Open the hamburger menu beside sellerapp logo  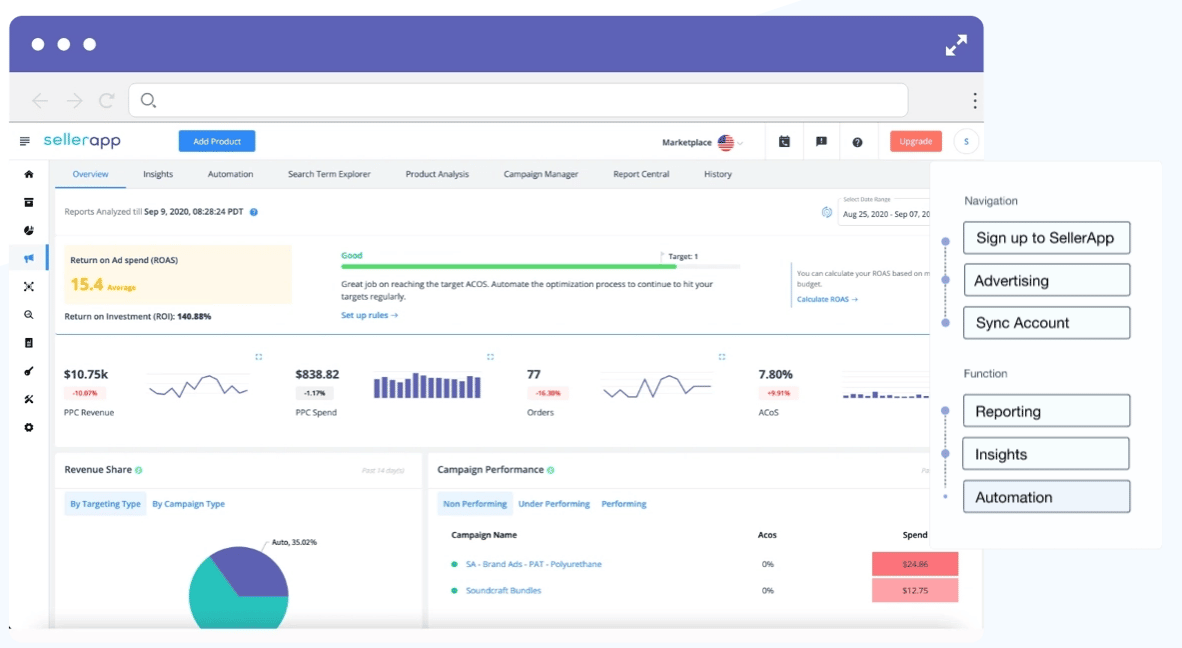[x=25, y=141]
